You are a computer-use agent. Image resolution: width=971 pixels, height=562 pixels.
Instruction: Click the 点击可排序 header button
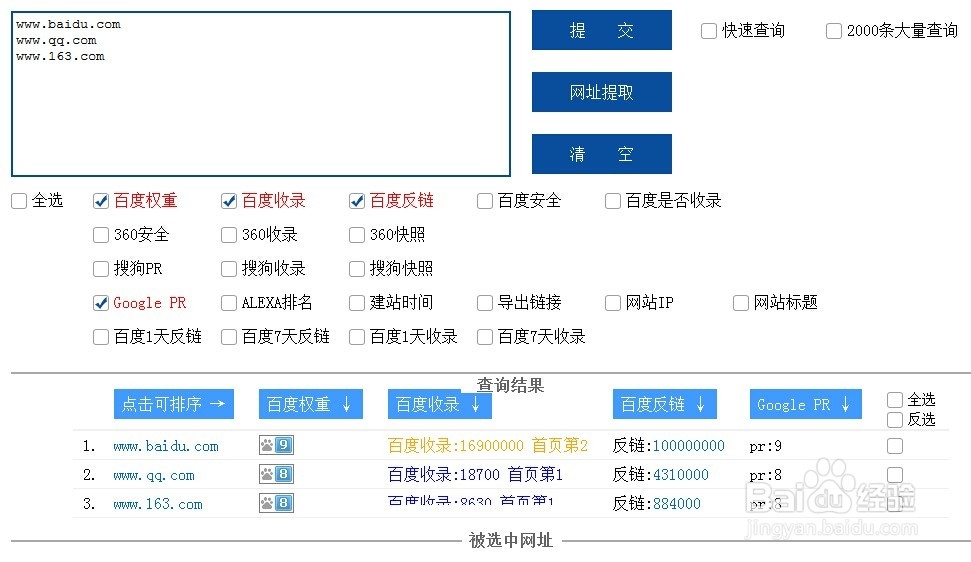point(173,404)
